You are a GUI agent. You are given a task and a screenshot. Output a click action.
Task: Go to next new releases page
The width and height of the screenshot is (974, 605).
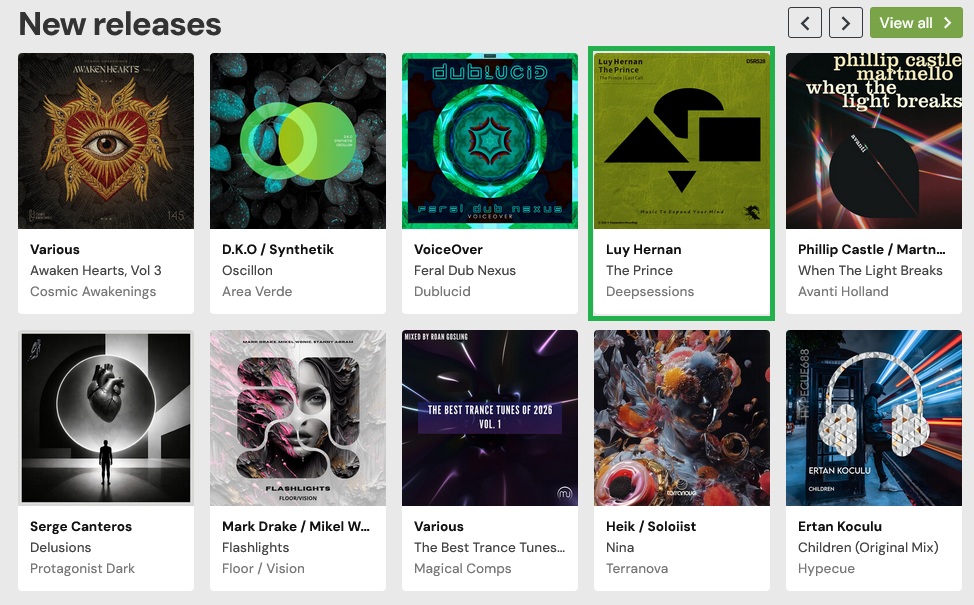click(x=846, y=22)
